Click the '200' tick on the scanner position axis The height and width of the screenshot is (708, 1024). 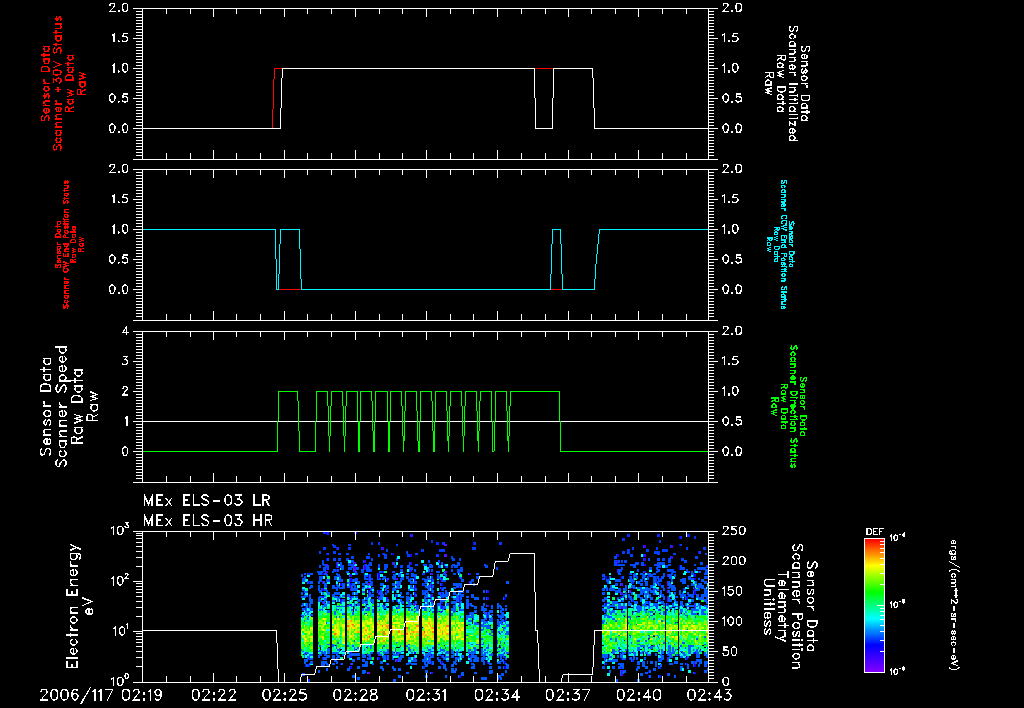[x=734, y=561]
